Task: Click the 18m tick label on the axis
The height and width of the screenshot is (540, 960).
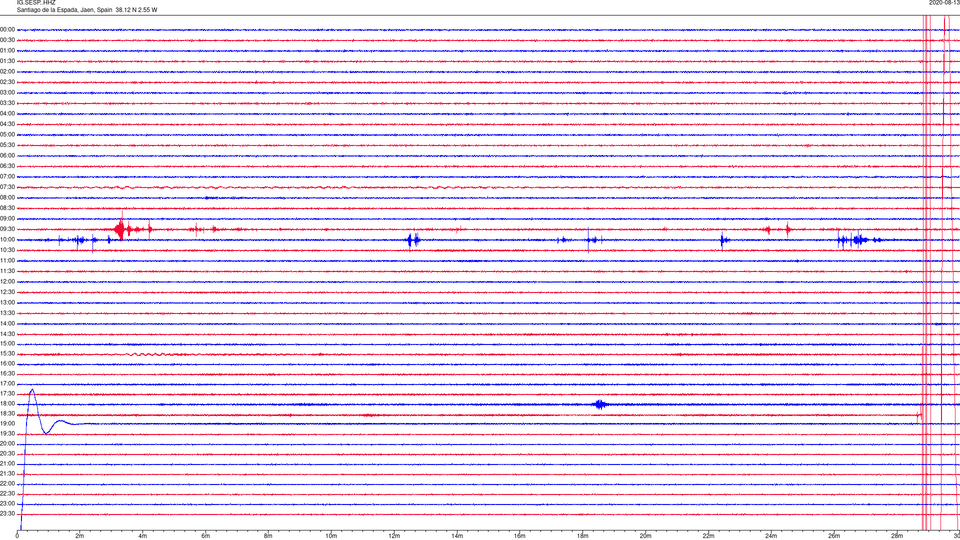Action: [x=582, y=536]
